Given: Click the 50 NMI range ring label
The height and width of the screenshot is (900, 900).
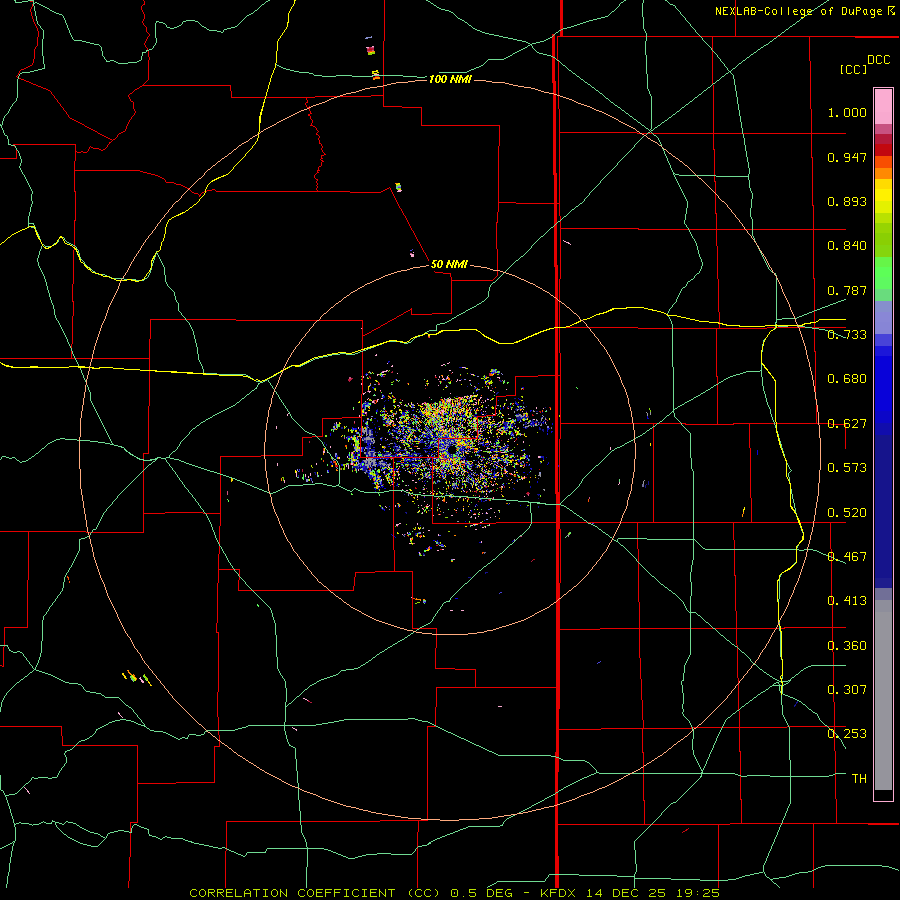Looking at the screenshot, I should 449,264.
